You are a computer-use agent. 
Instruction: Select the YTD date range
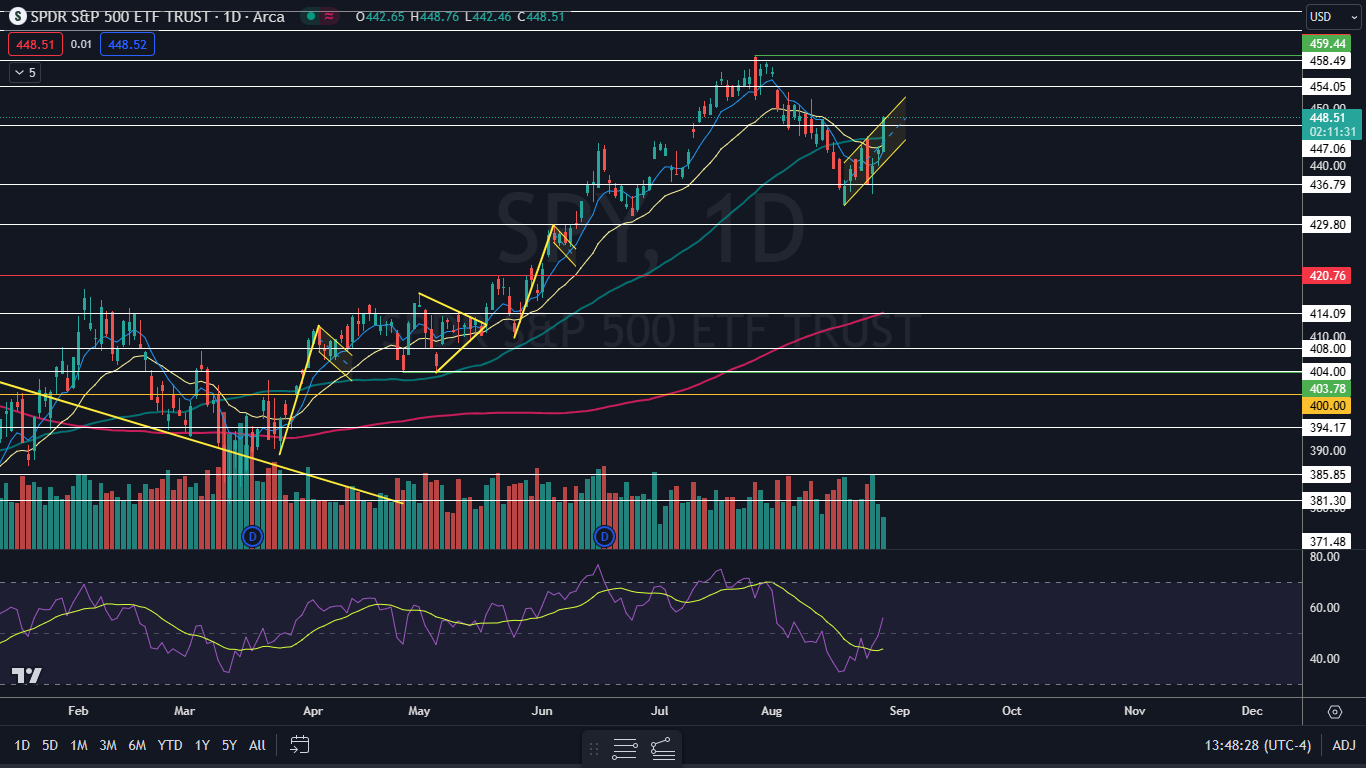point(170,745)
